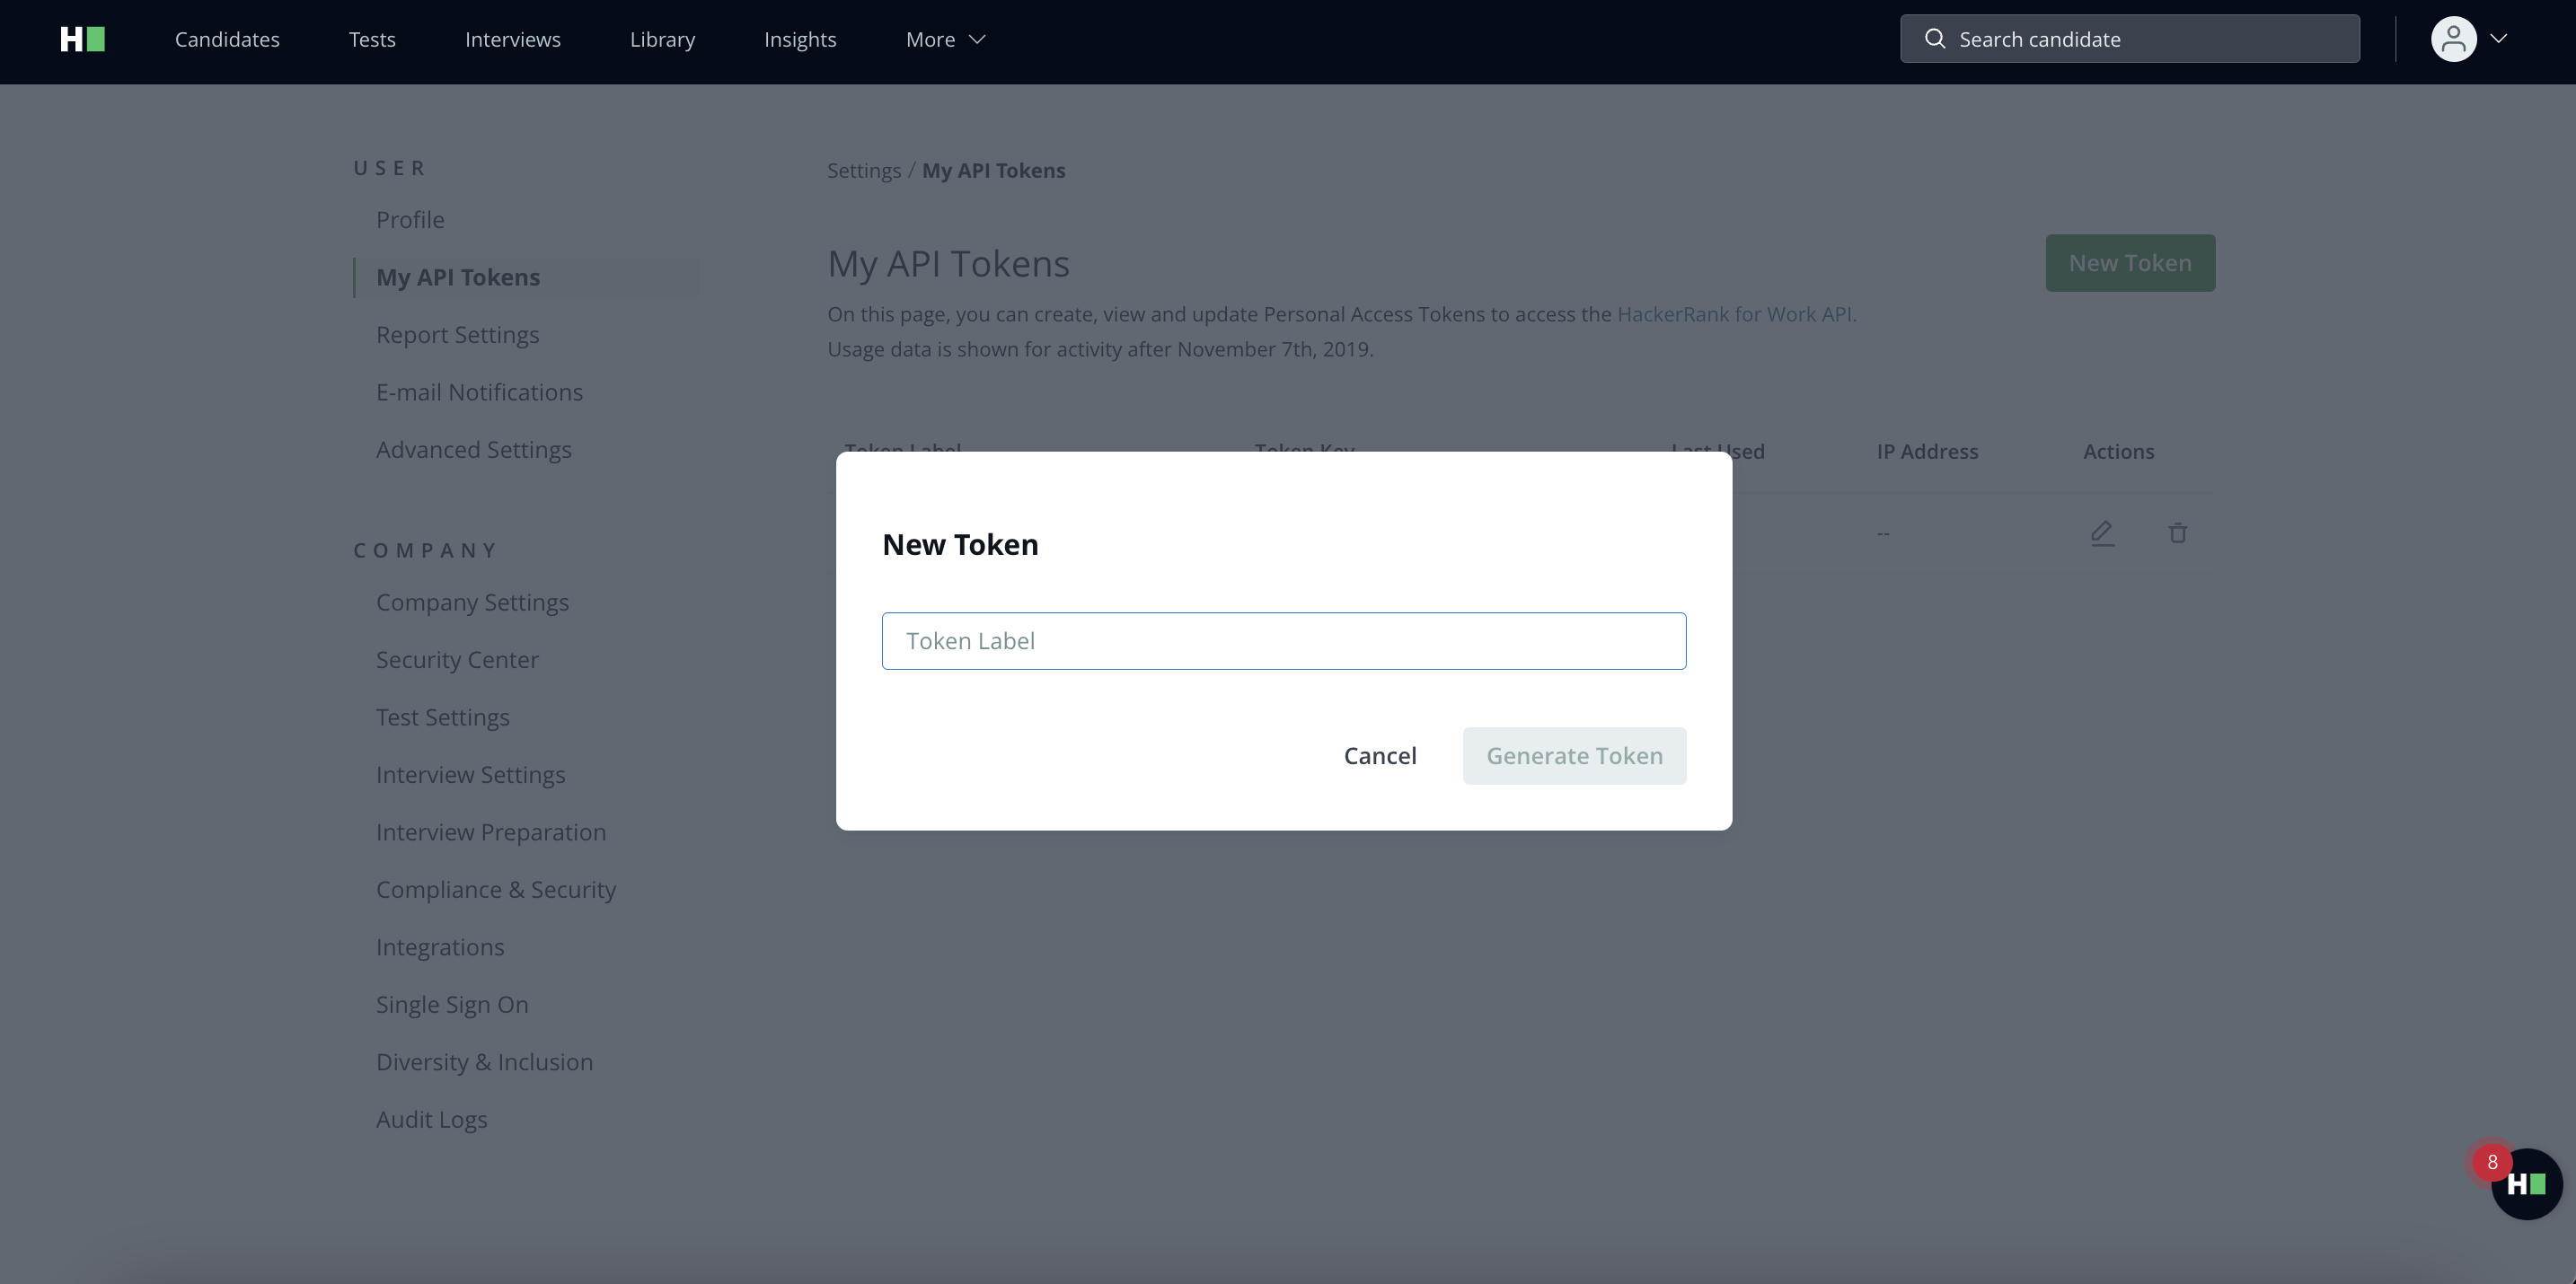Open Audit Logs sidebar item
Screen dimensions: 2576x1284
(x=431, y=1120)
